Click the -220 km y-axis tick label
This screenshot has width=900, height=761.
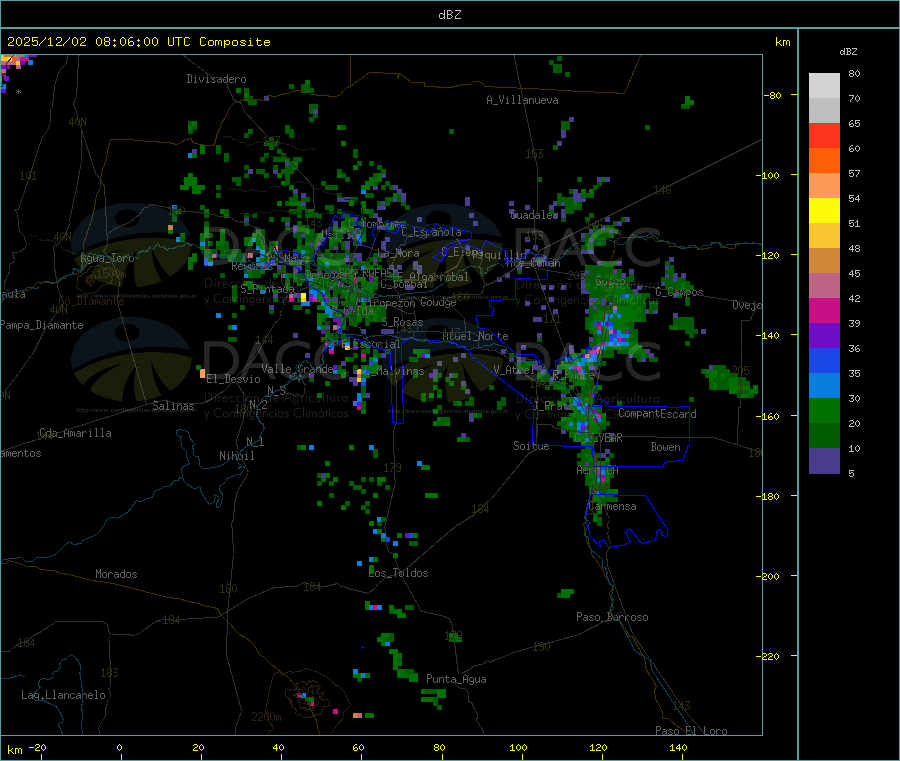tap(767, 656)
